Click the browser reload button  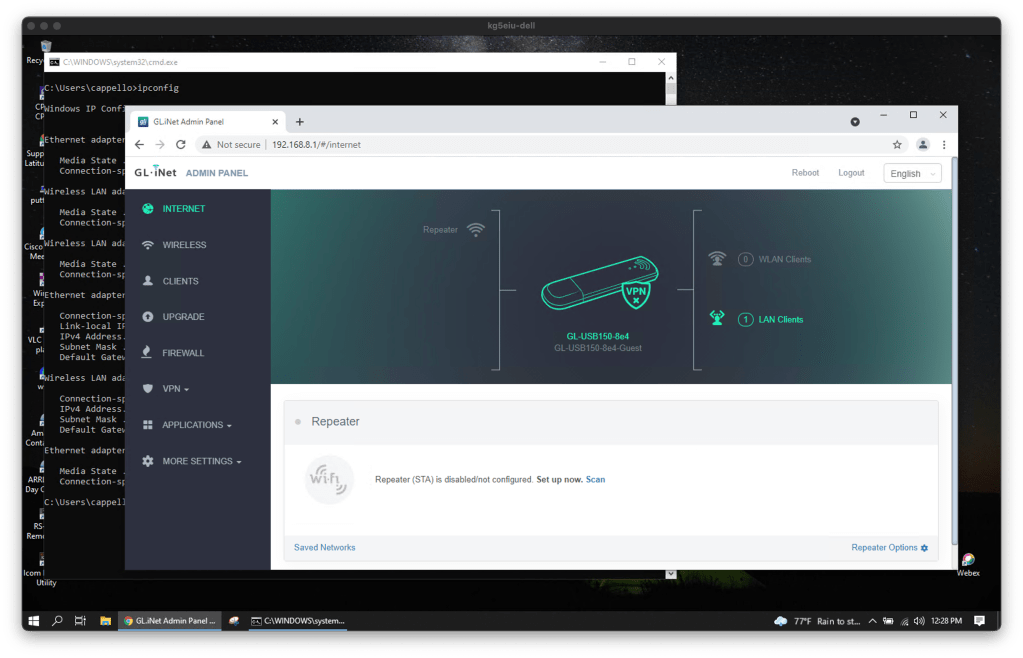click(181, 145)
